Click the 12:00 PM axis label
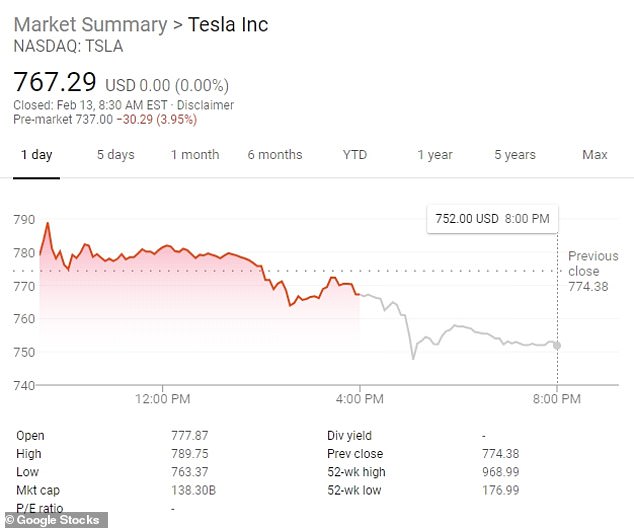This screenshot has width=634, height=528. click(163, 398)
